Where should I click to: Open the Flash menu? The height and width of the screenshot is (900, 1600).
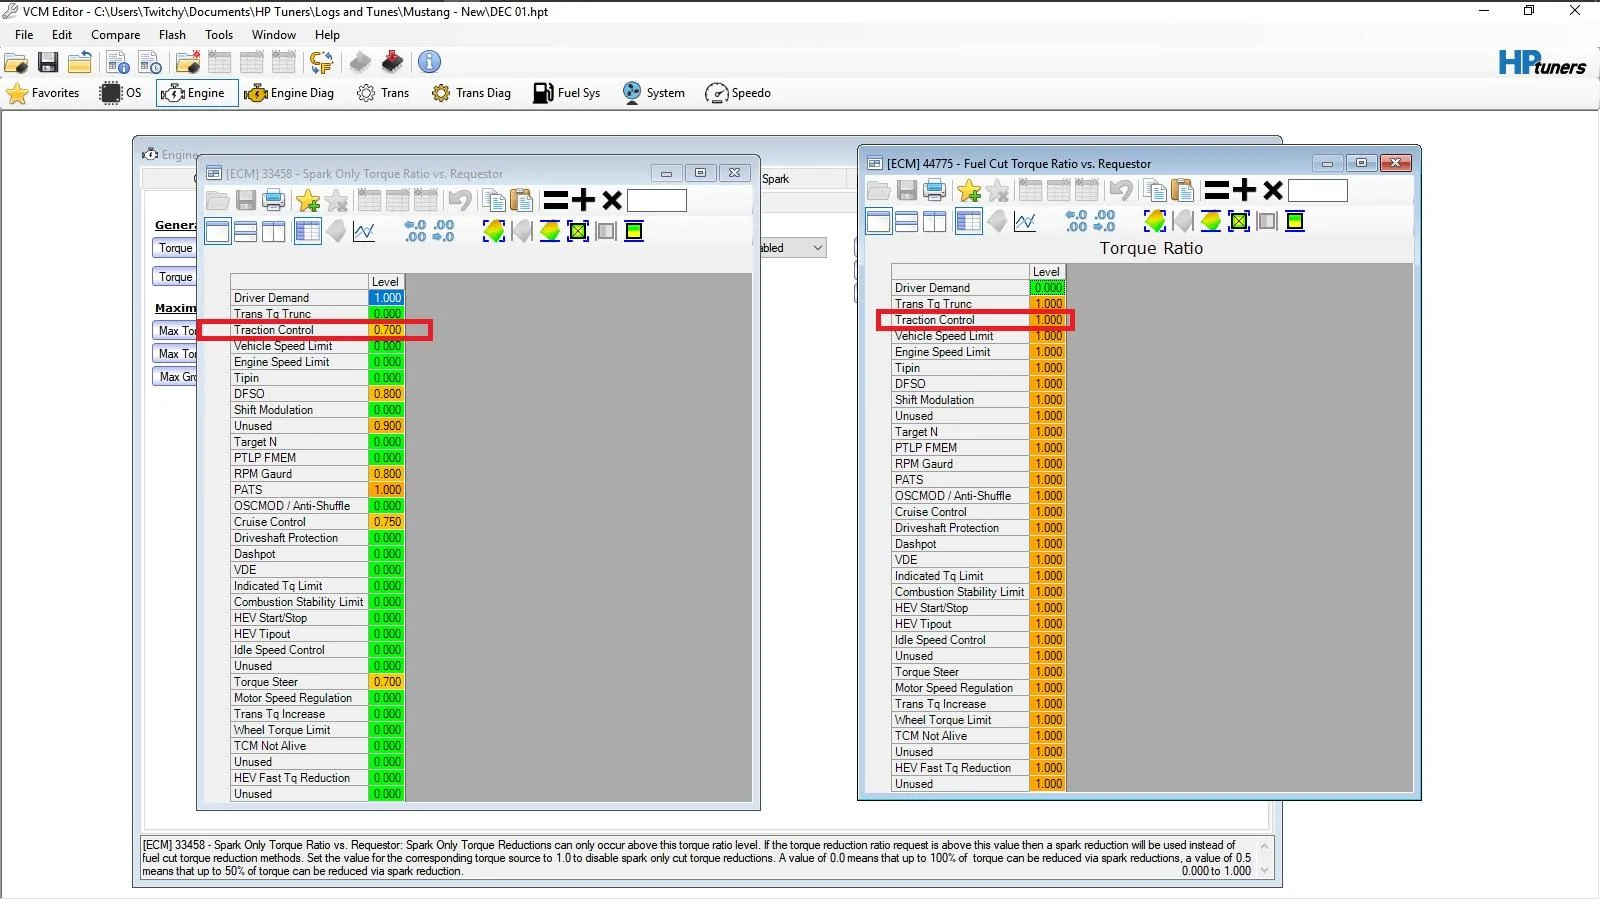click(172, 35)
